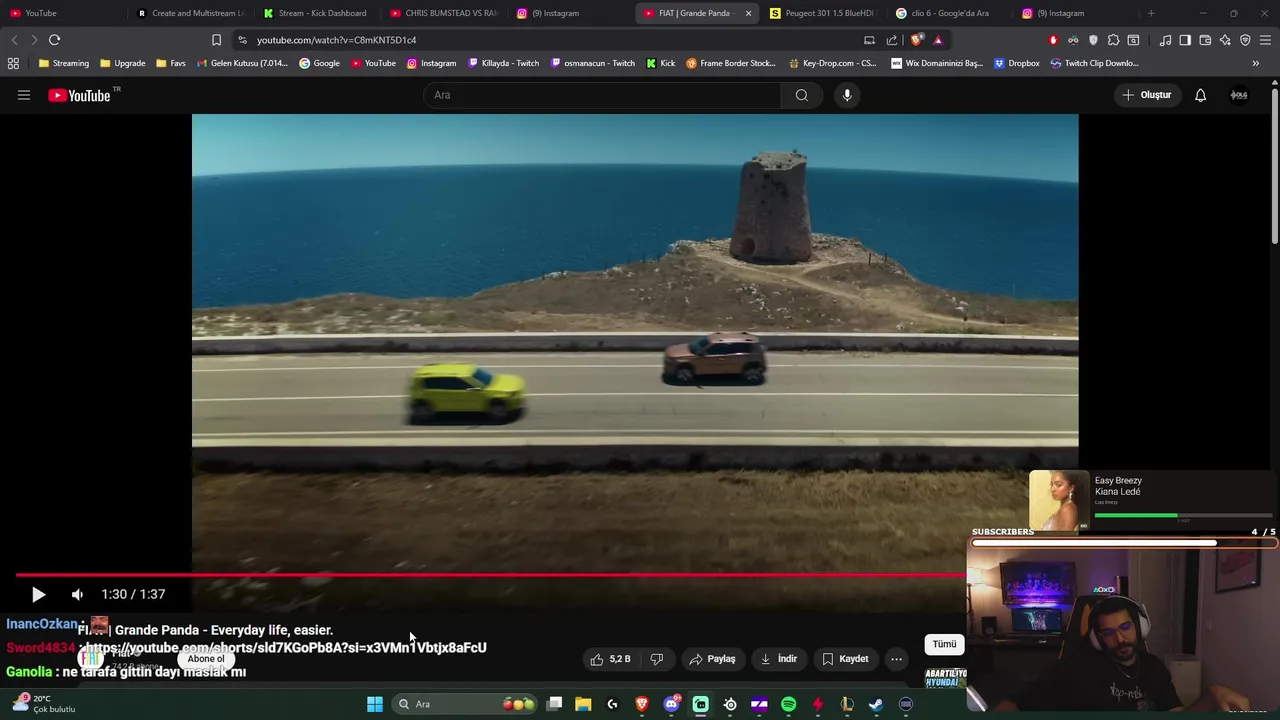Click the search magnifier button
The height and width of the screenshot is (720, 1280).
(x=802, y=95)
